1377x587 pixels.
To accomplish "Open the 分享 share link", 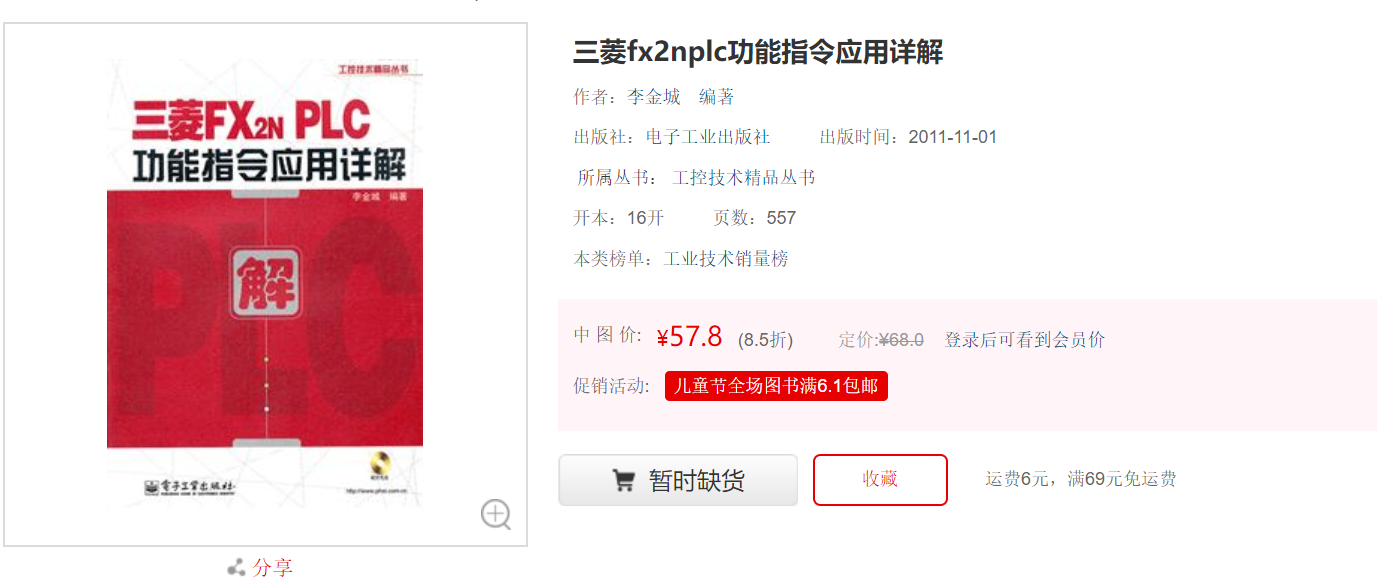I will pos(273,568).
